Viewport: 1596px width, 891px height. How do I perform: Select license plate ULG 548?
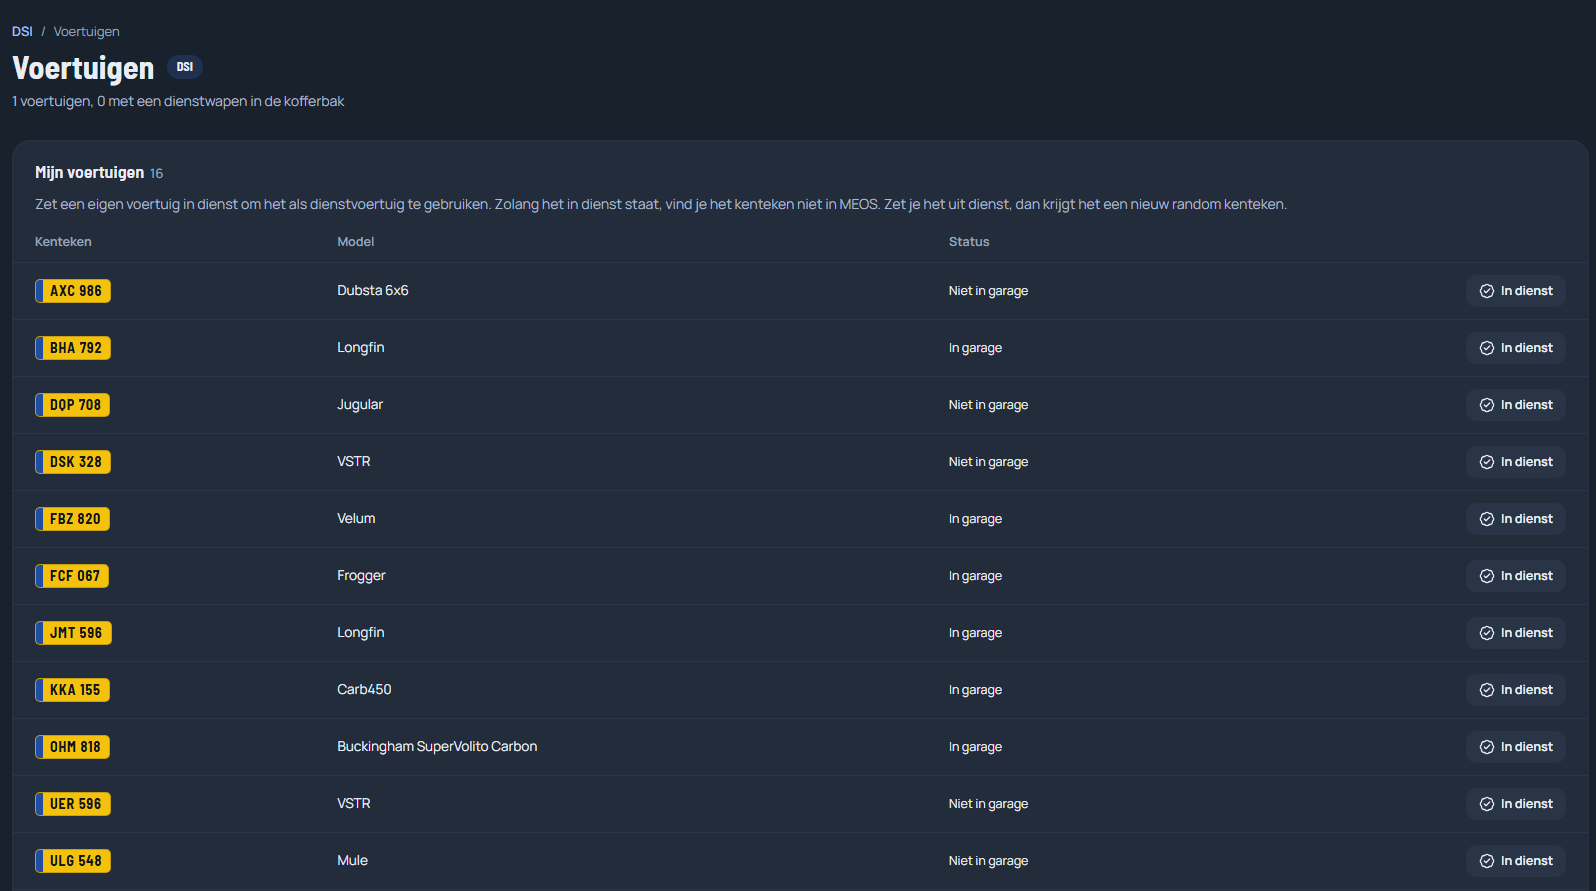point(73,861)
